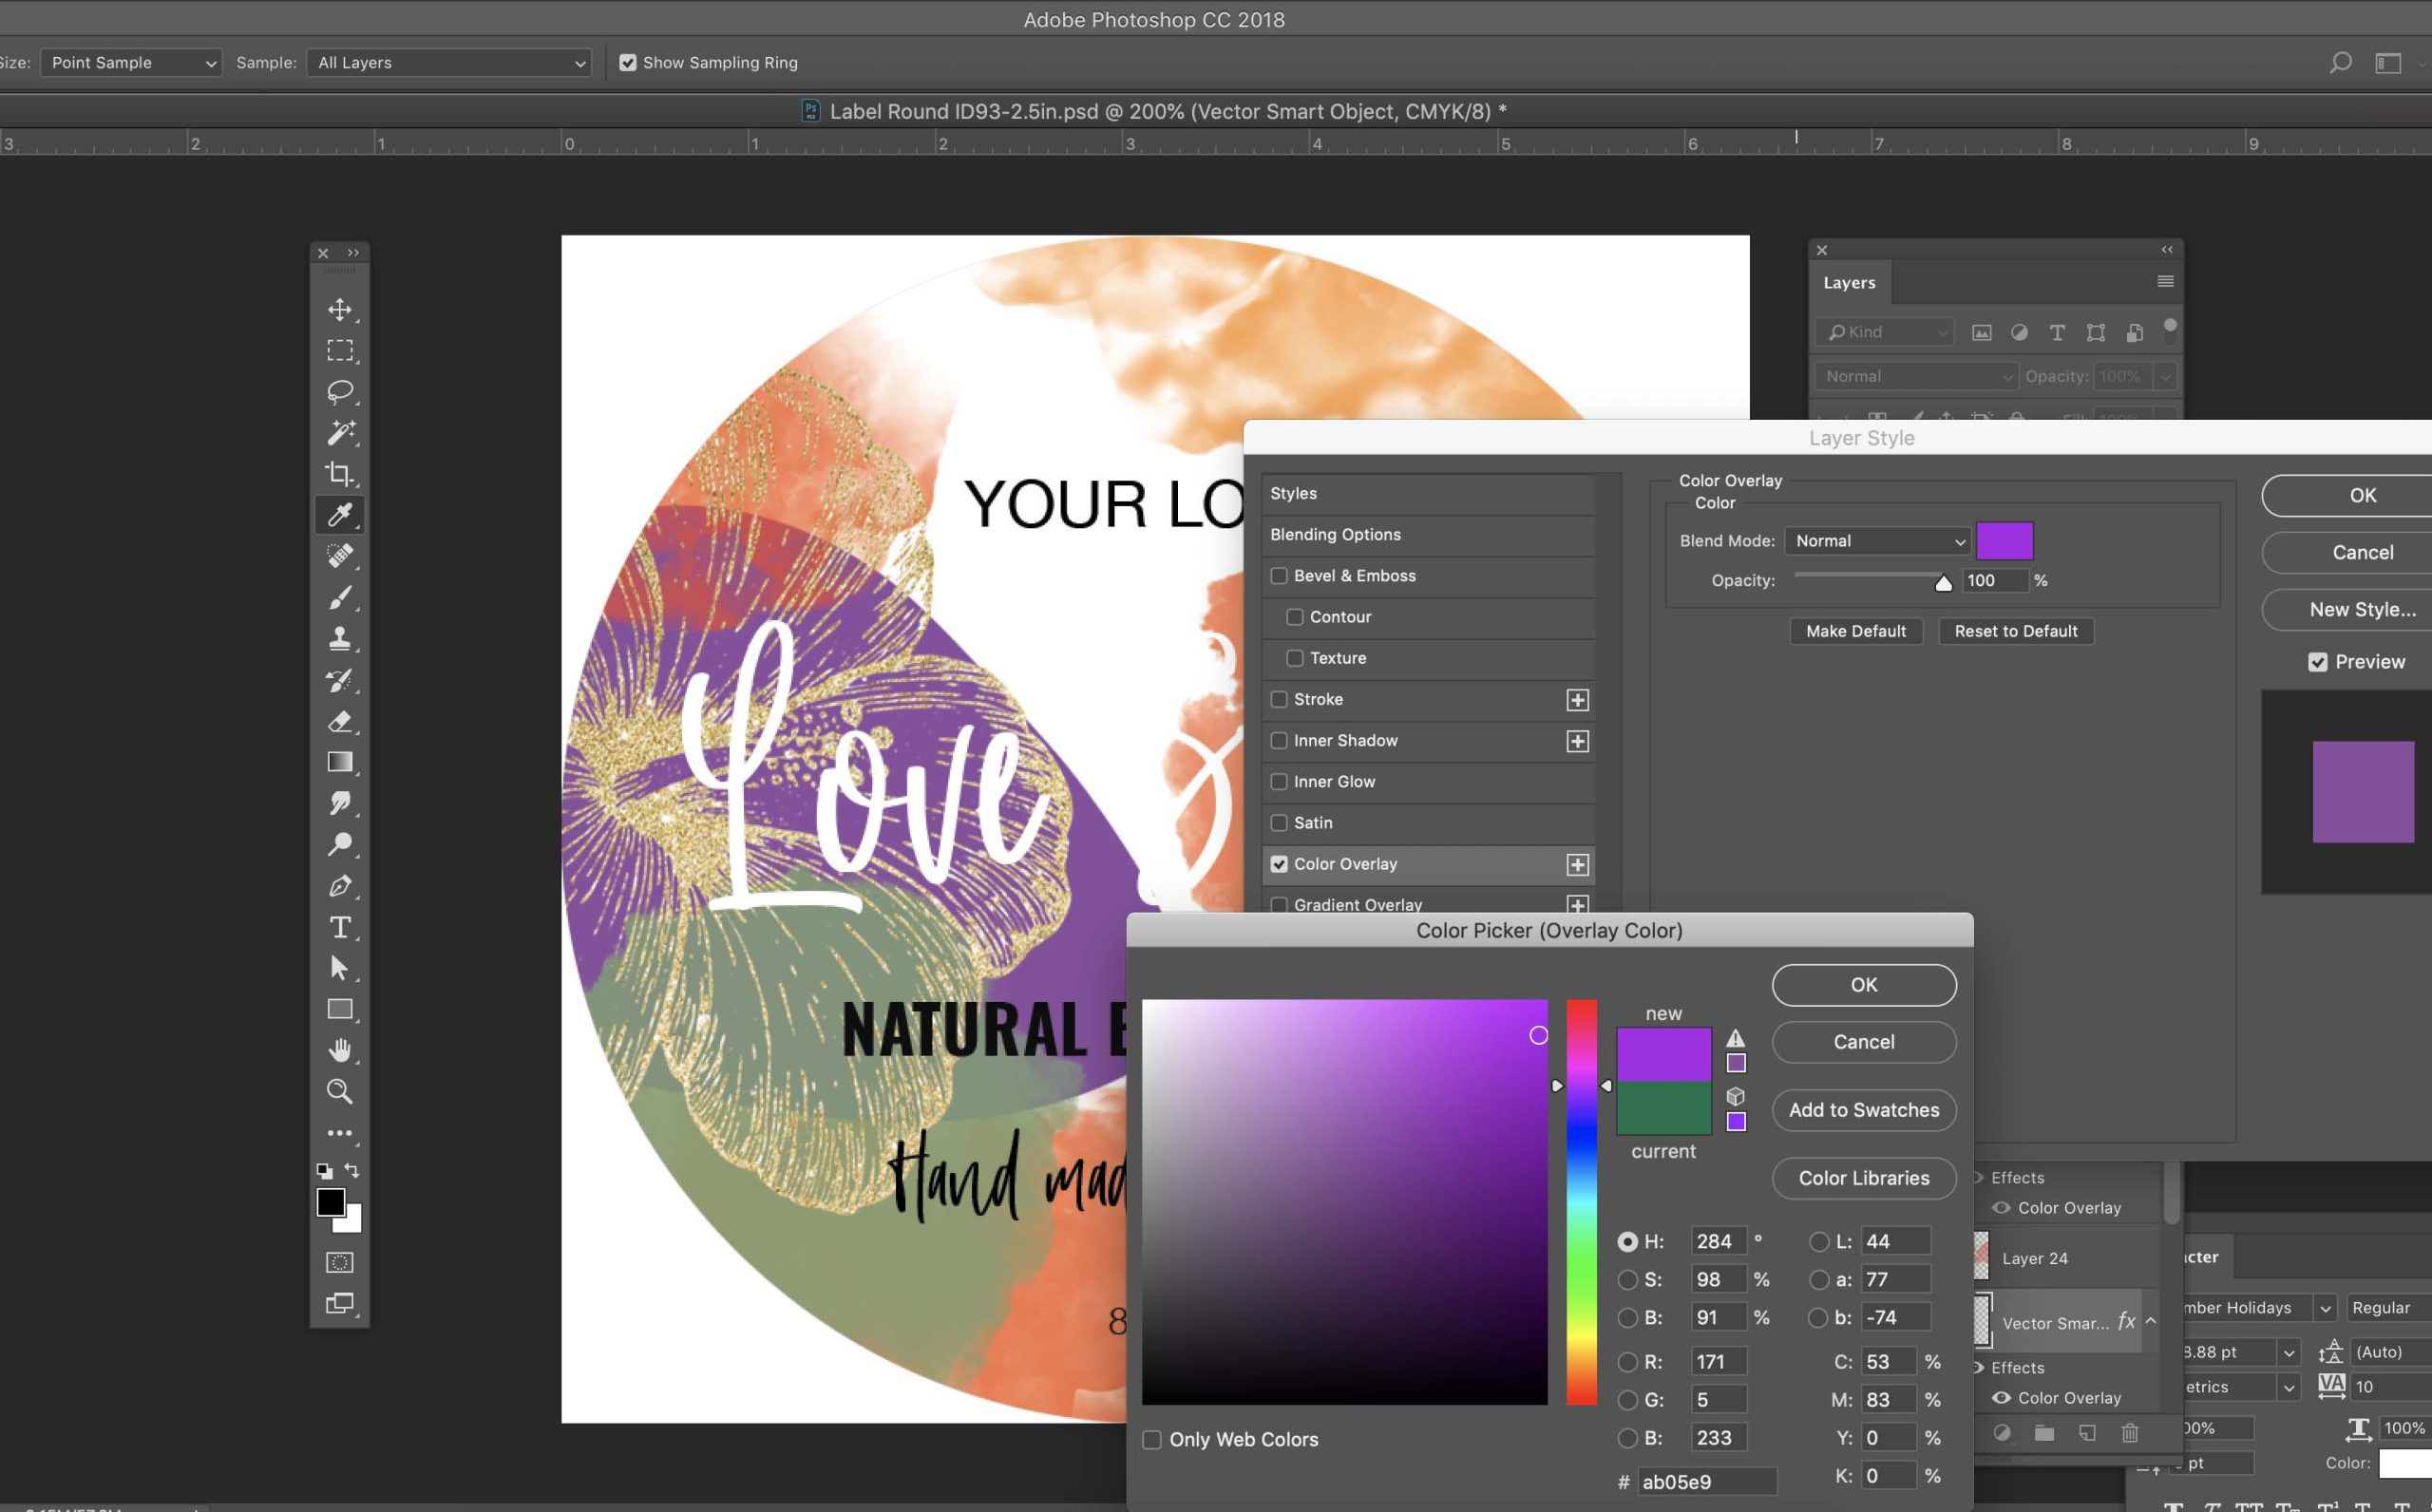This screenshot has height=1512, width=2432.
Task: Toggle Quick Mask mode
Action: (x=340, y=1262)
